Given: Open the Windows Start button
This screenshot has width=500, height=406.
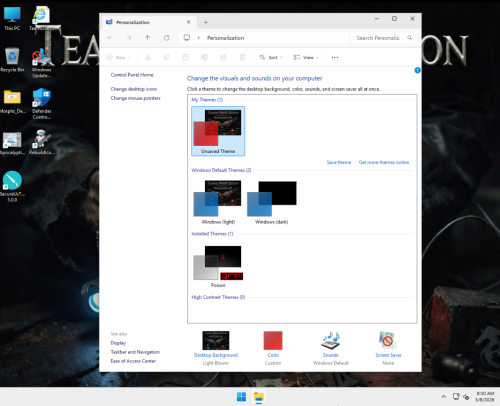Looking at the screenshot, I should coord(241,397).
